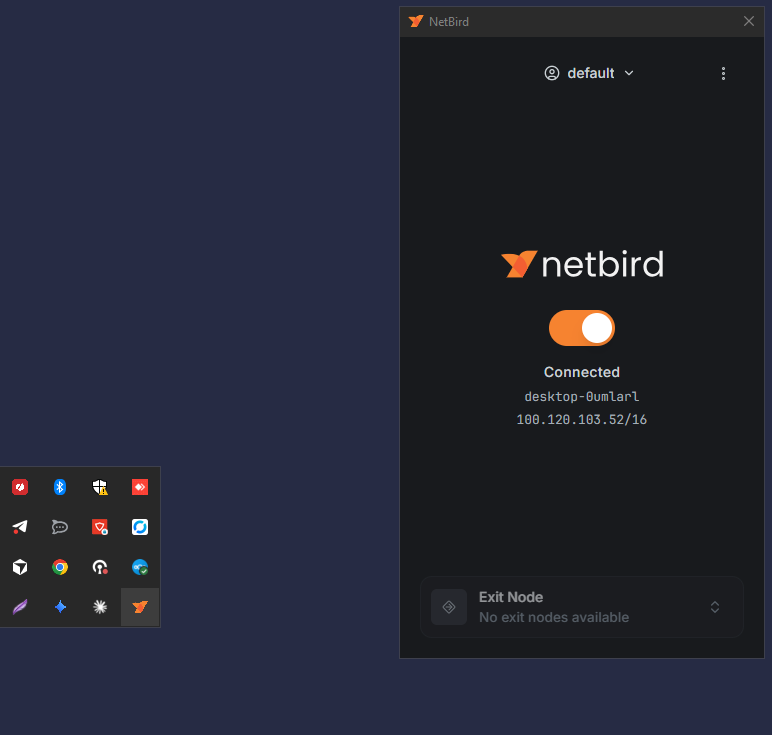Click the NetBird logo in title bar

pyautogui.click(x=416, y=21)
